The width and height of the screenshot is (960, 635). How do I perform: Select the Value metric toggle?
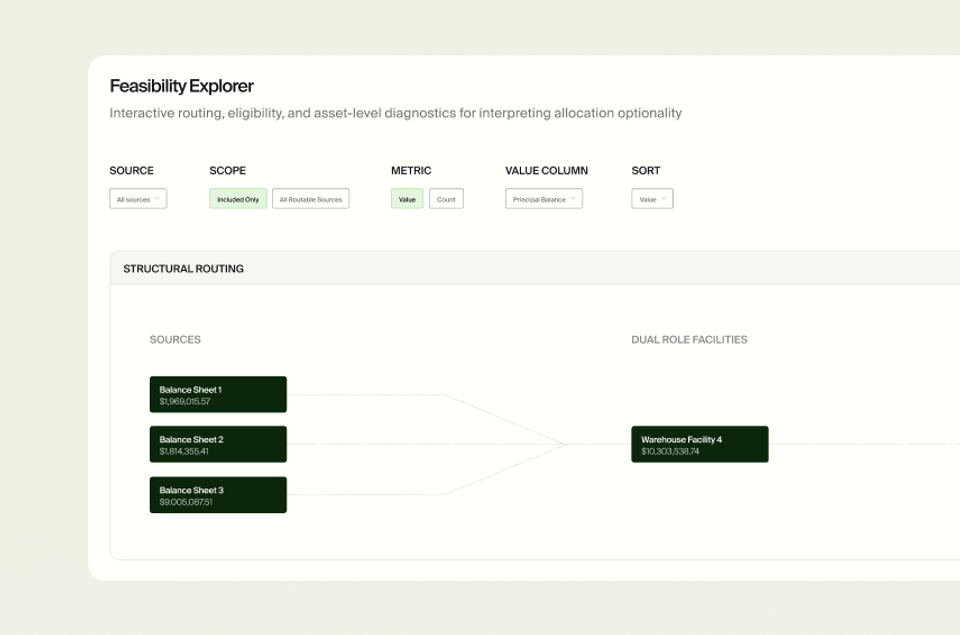pyautogui.click(x=407, y=198)
